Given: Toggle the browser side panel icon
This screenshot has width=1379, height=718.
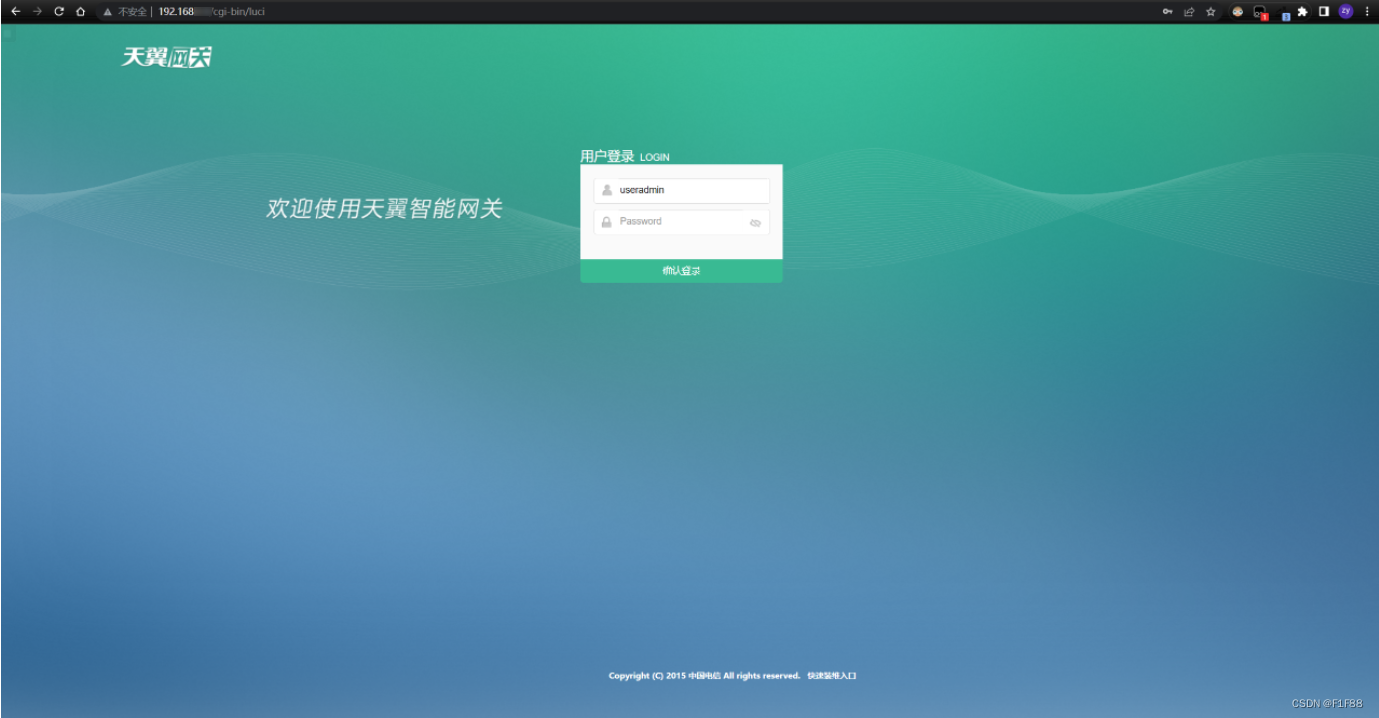Looking at the screenshot, I should click(x=1324, y=12).
